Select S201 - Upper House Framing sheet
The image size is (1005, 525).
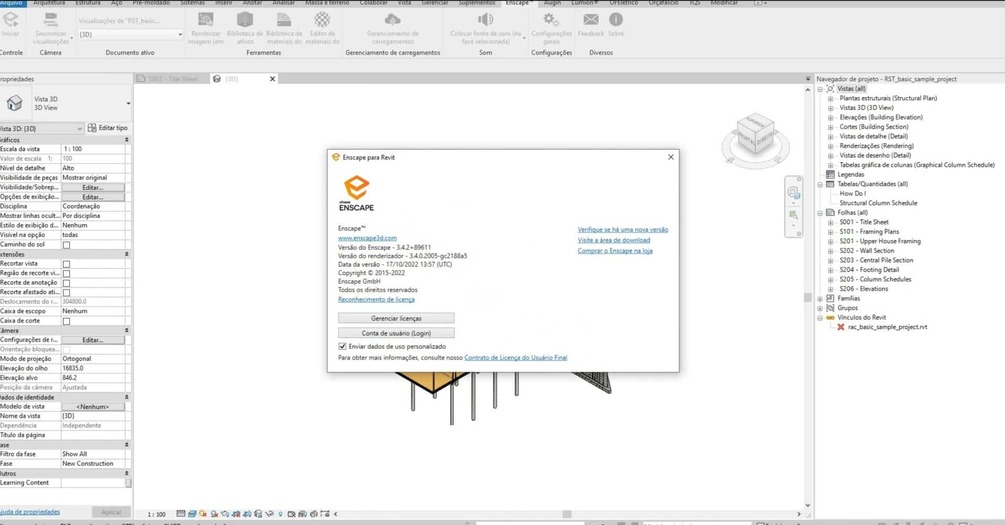(880, 241)
